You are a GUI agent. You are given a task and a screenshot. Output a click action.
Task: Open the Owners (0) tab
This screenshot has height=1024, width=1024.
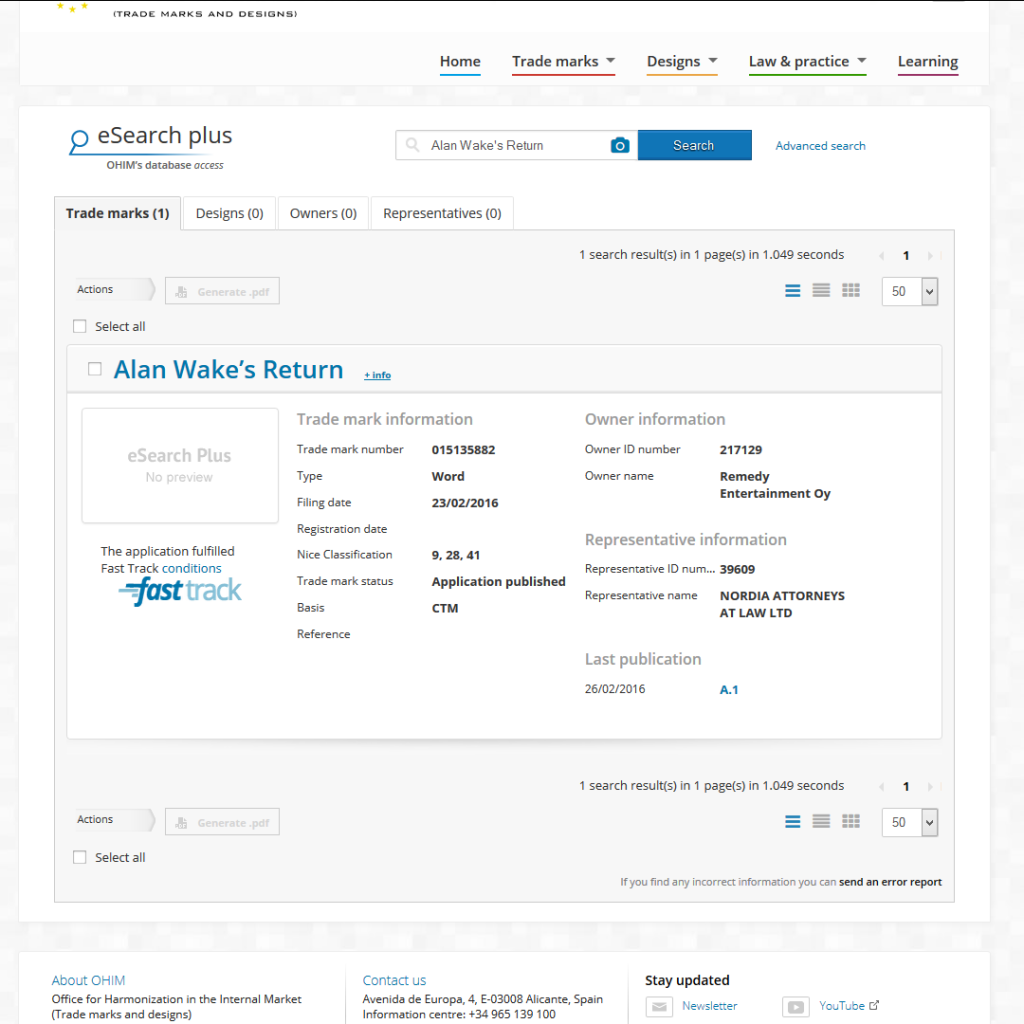[x=323, y=213]
